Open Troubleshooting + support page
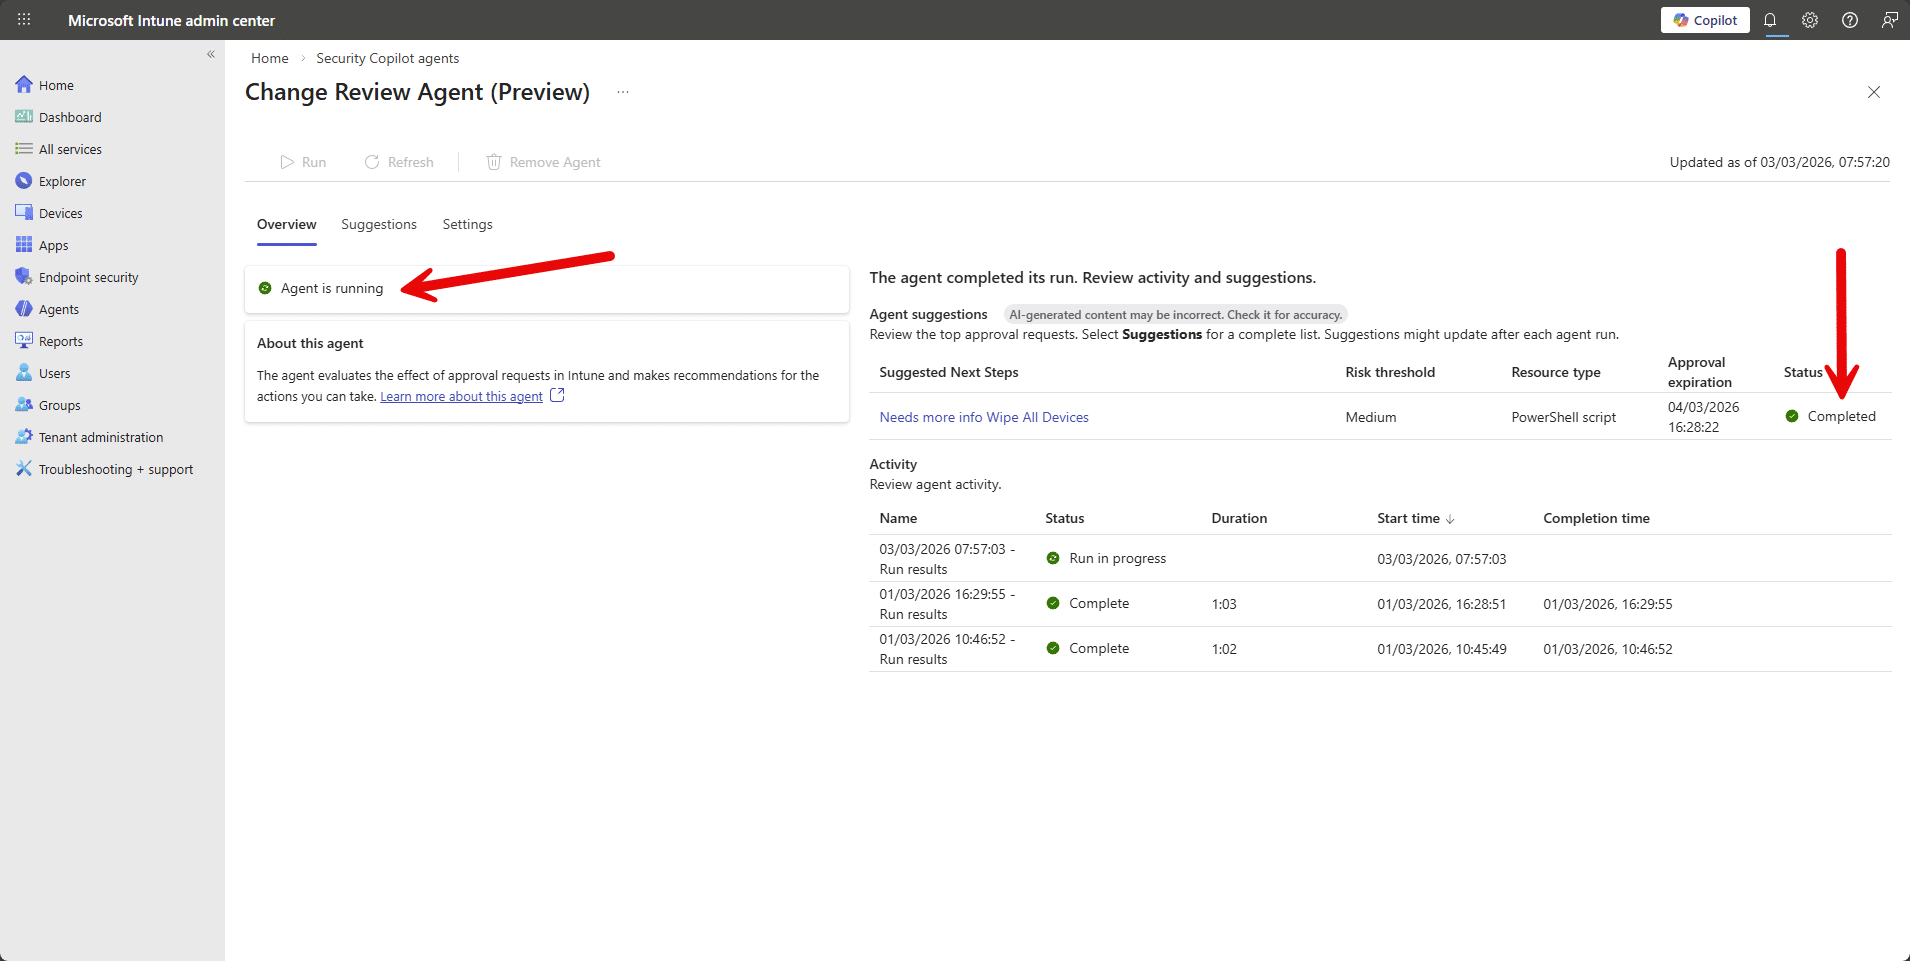Image resolution: width=1910 pixels, height=961 pixels. (x=115, y=469)
